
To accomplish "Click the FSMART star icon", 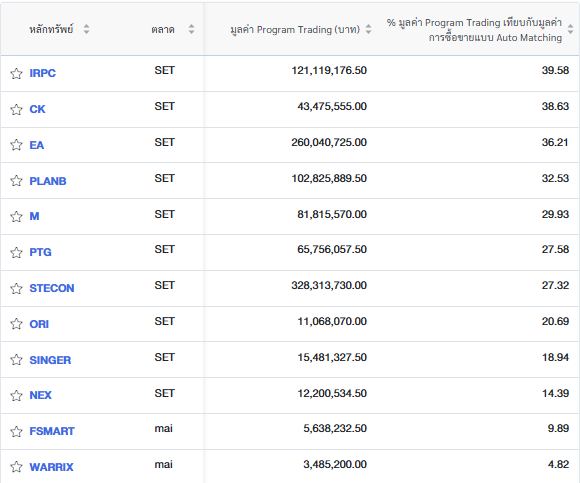I will 16,432.
